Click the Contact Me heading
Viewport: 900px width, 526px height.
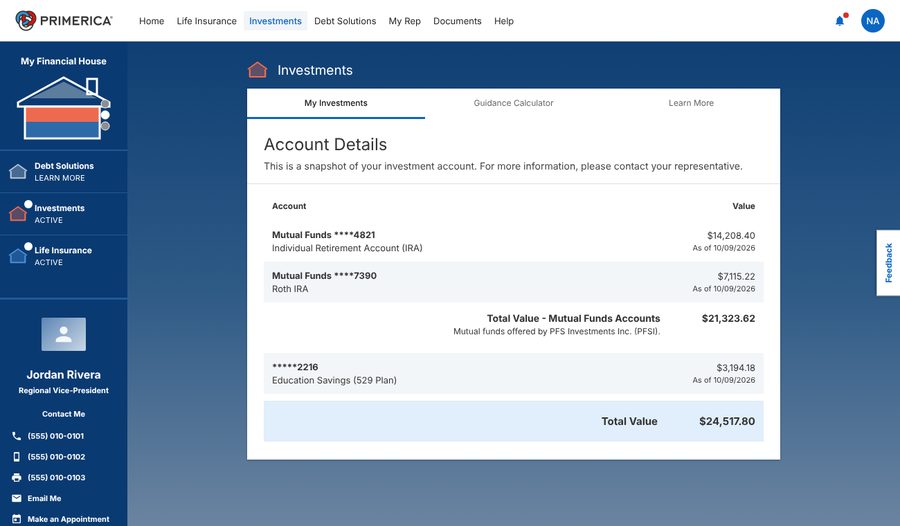click(64, 414)
